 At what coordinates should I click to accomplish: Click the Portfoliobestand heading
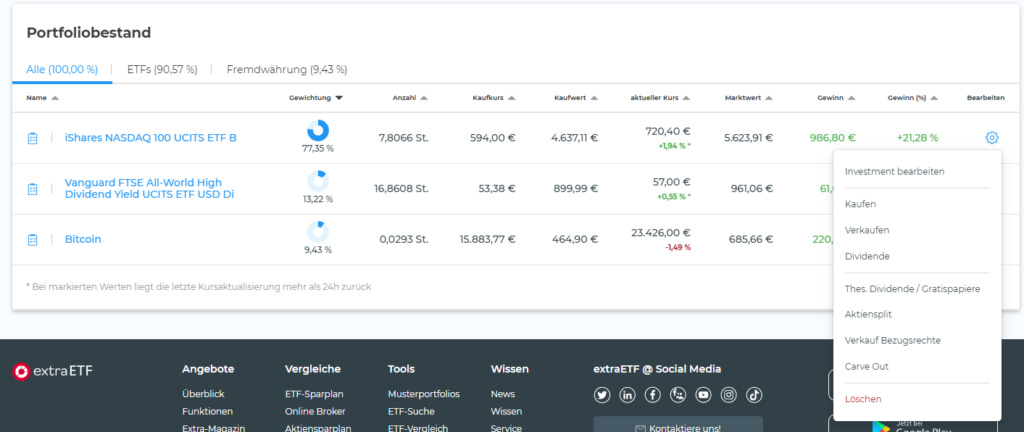coord(89,33)
